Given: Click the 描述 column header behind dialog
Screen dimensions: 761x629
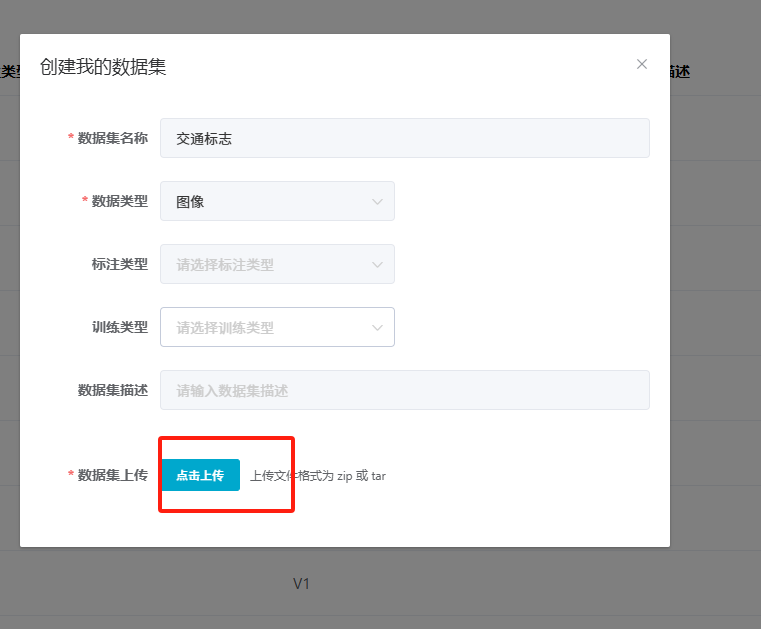Looking at the screenshot, I should (680, 71).
